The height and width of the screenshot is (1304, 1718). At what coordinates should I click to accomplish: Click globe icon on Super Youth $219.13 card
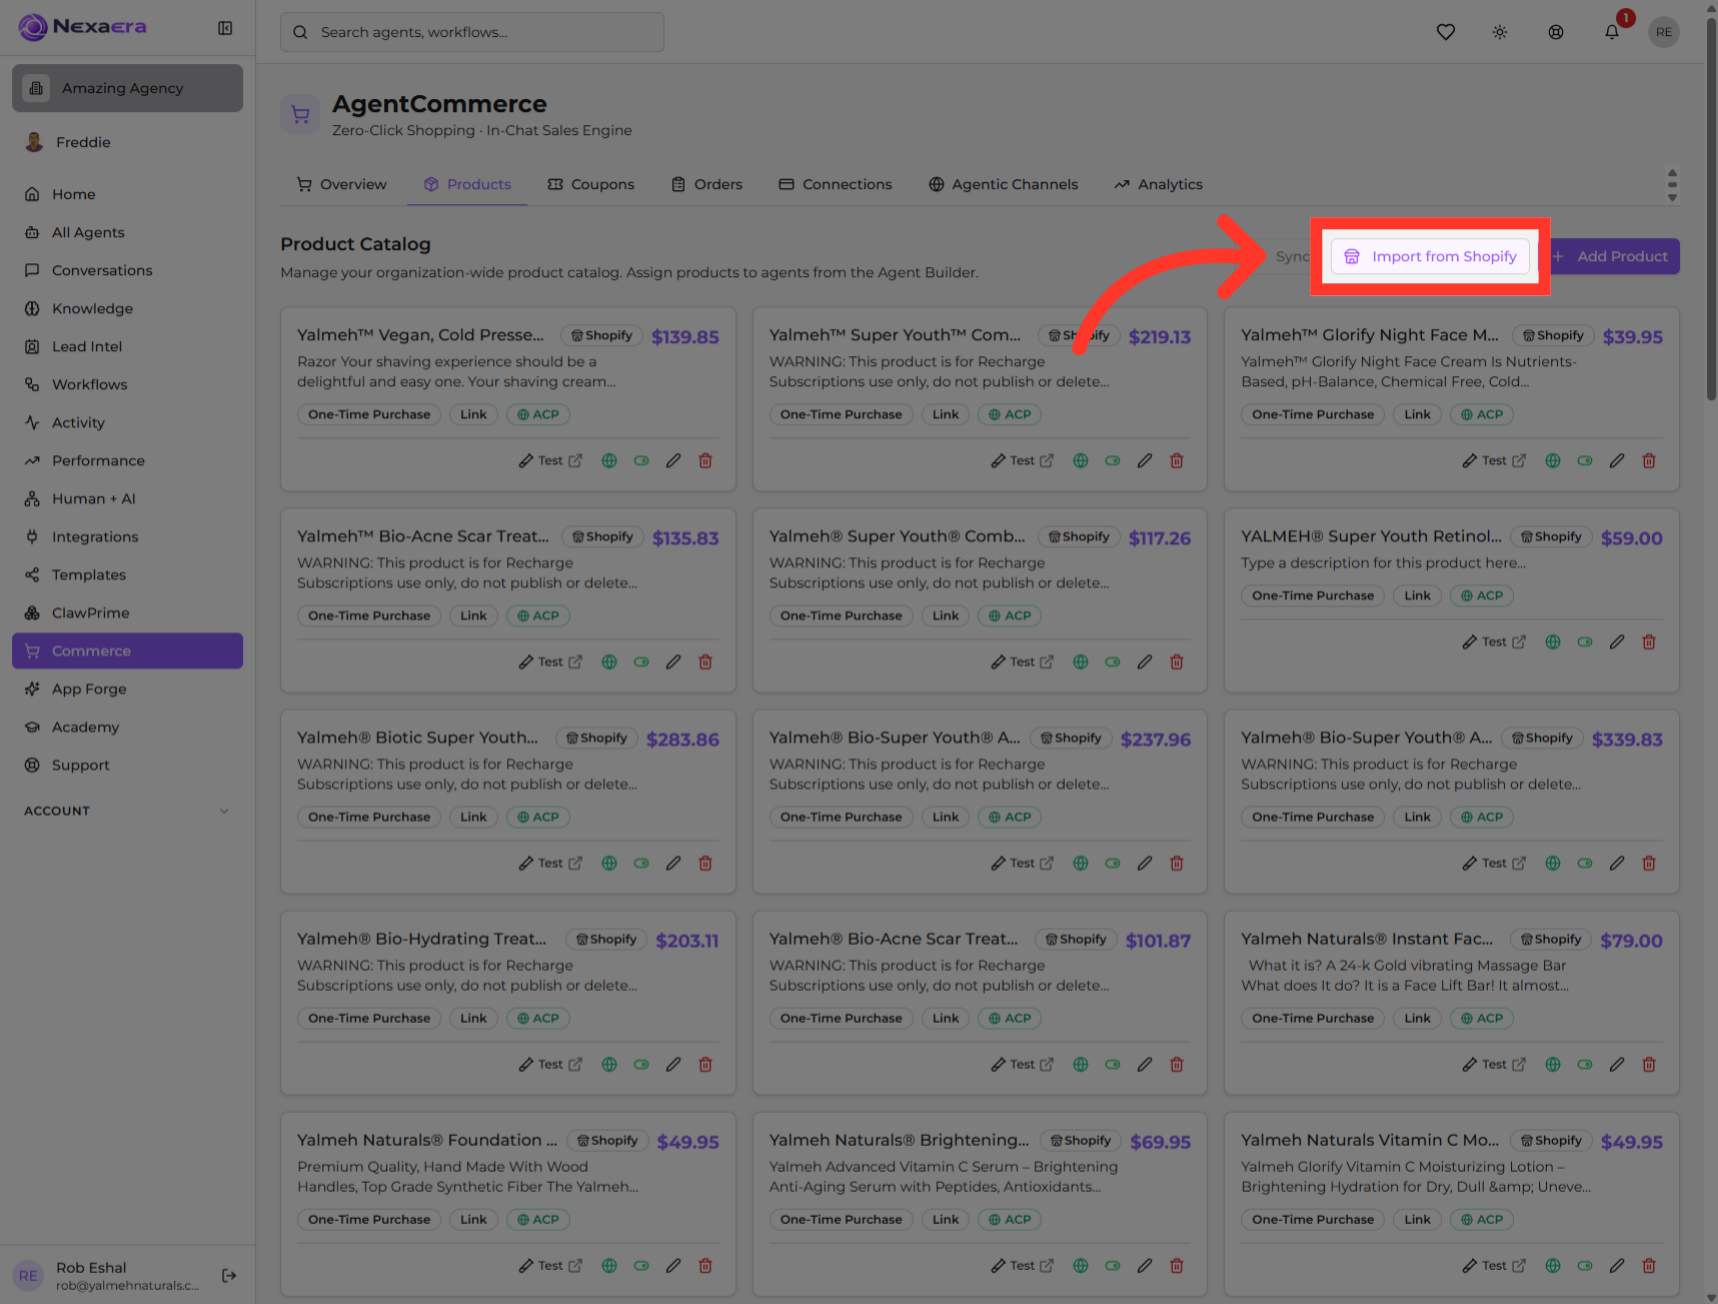[1081, 461]
